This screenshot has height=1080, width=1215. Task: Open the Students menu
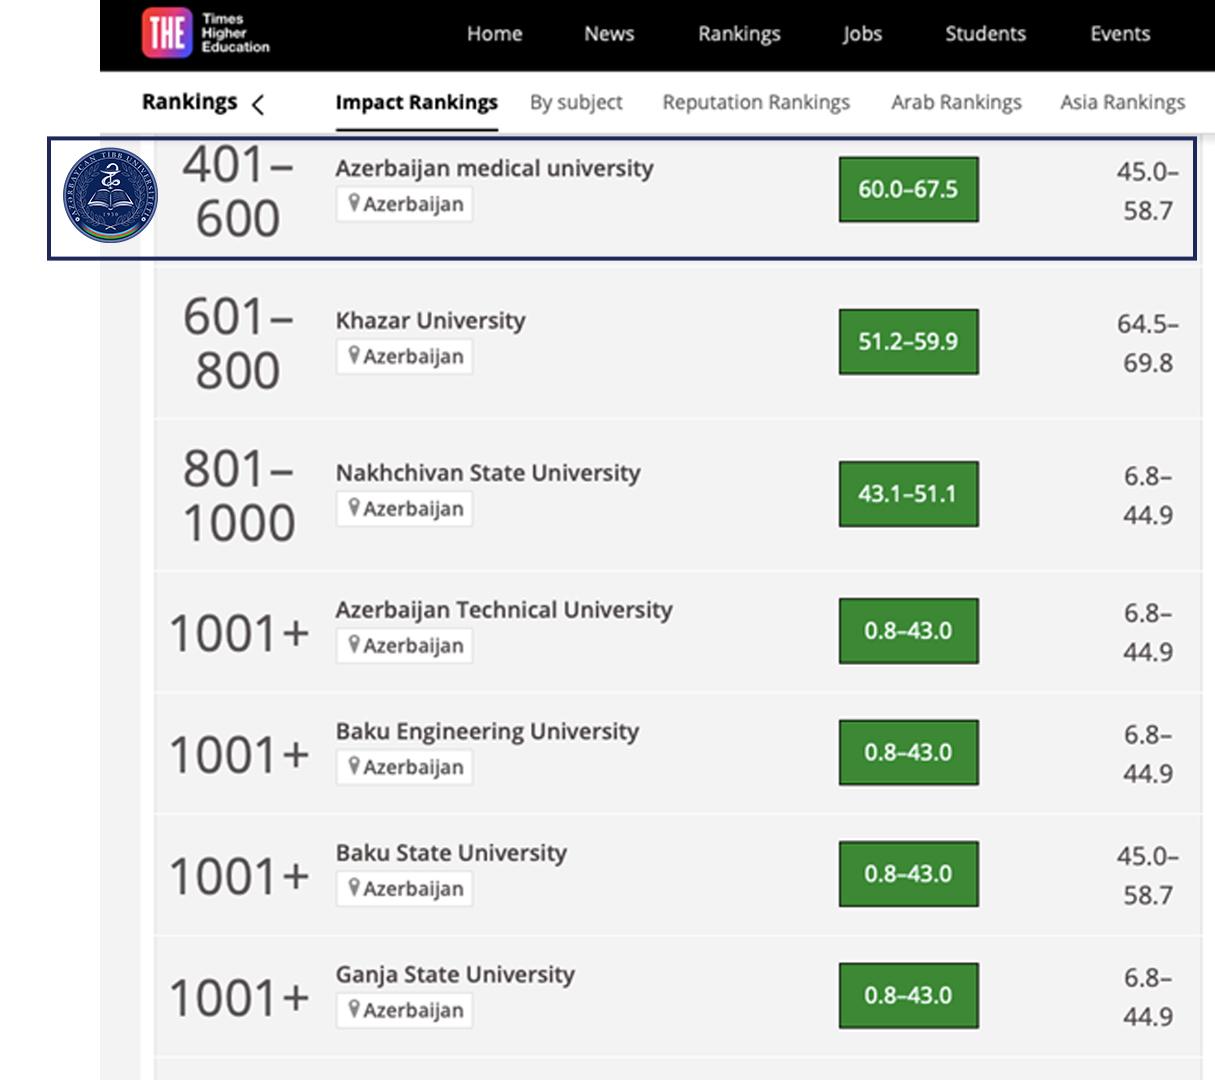click(x=985, y=34)
